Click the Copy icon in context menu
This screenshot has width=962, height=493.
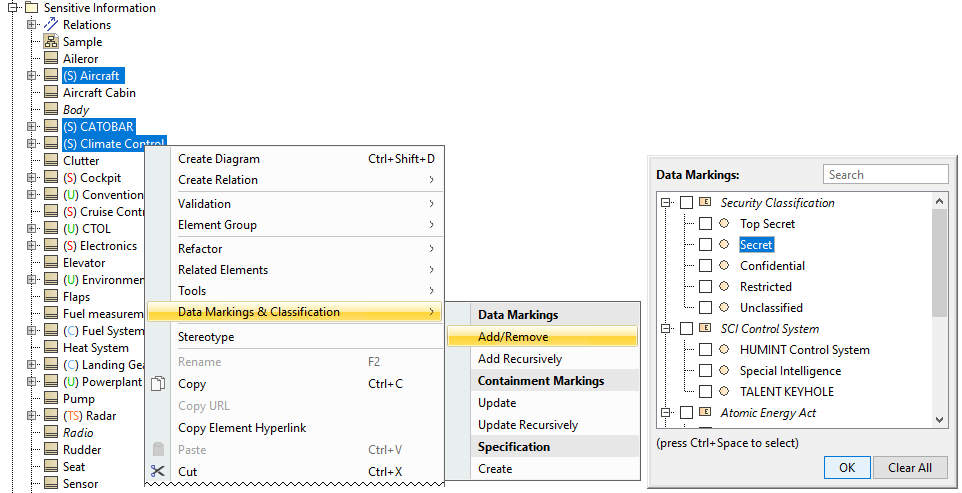click(157, 384)
